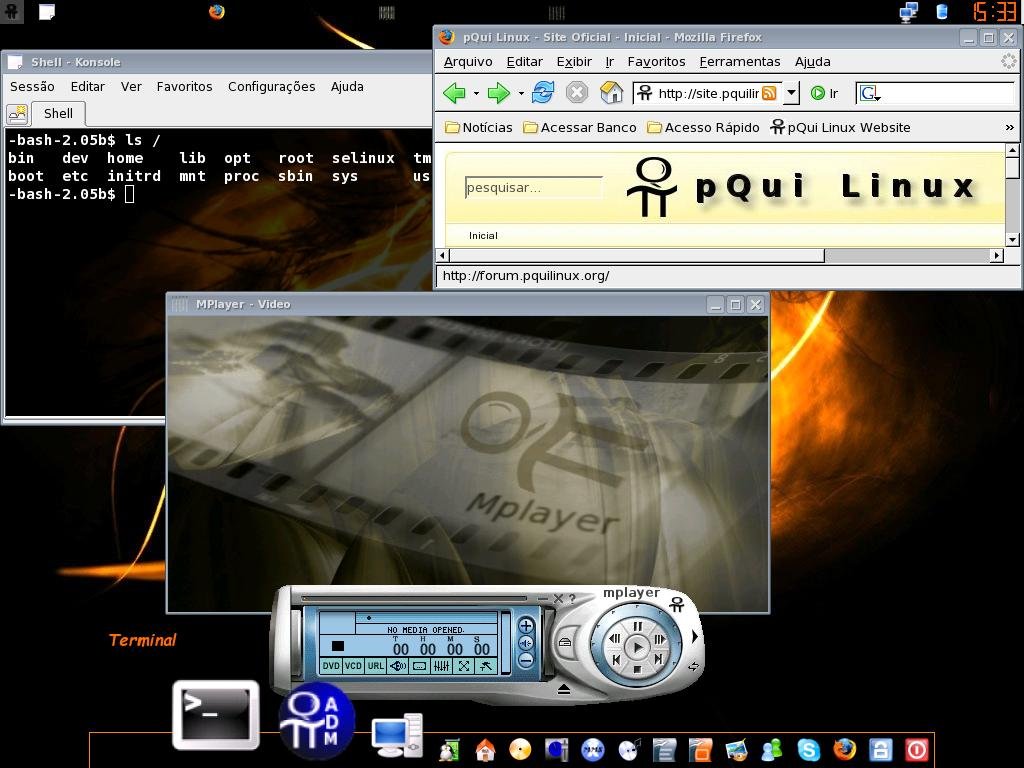Select the VCD mode in MPlayer
1024x768 pixels.
354,665
